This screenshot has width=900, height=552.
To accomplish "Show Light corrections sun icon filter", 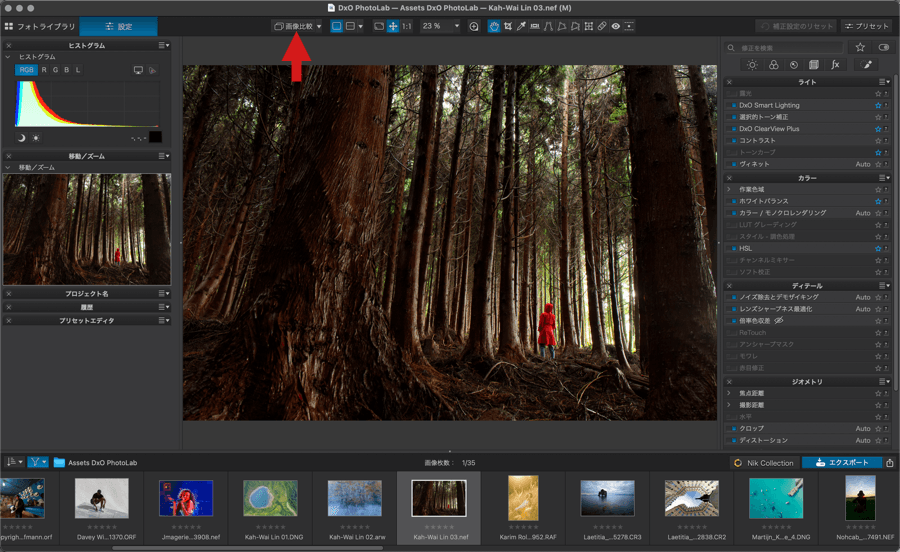I will (x=752, y=65).
